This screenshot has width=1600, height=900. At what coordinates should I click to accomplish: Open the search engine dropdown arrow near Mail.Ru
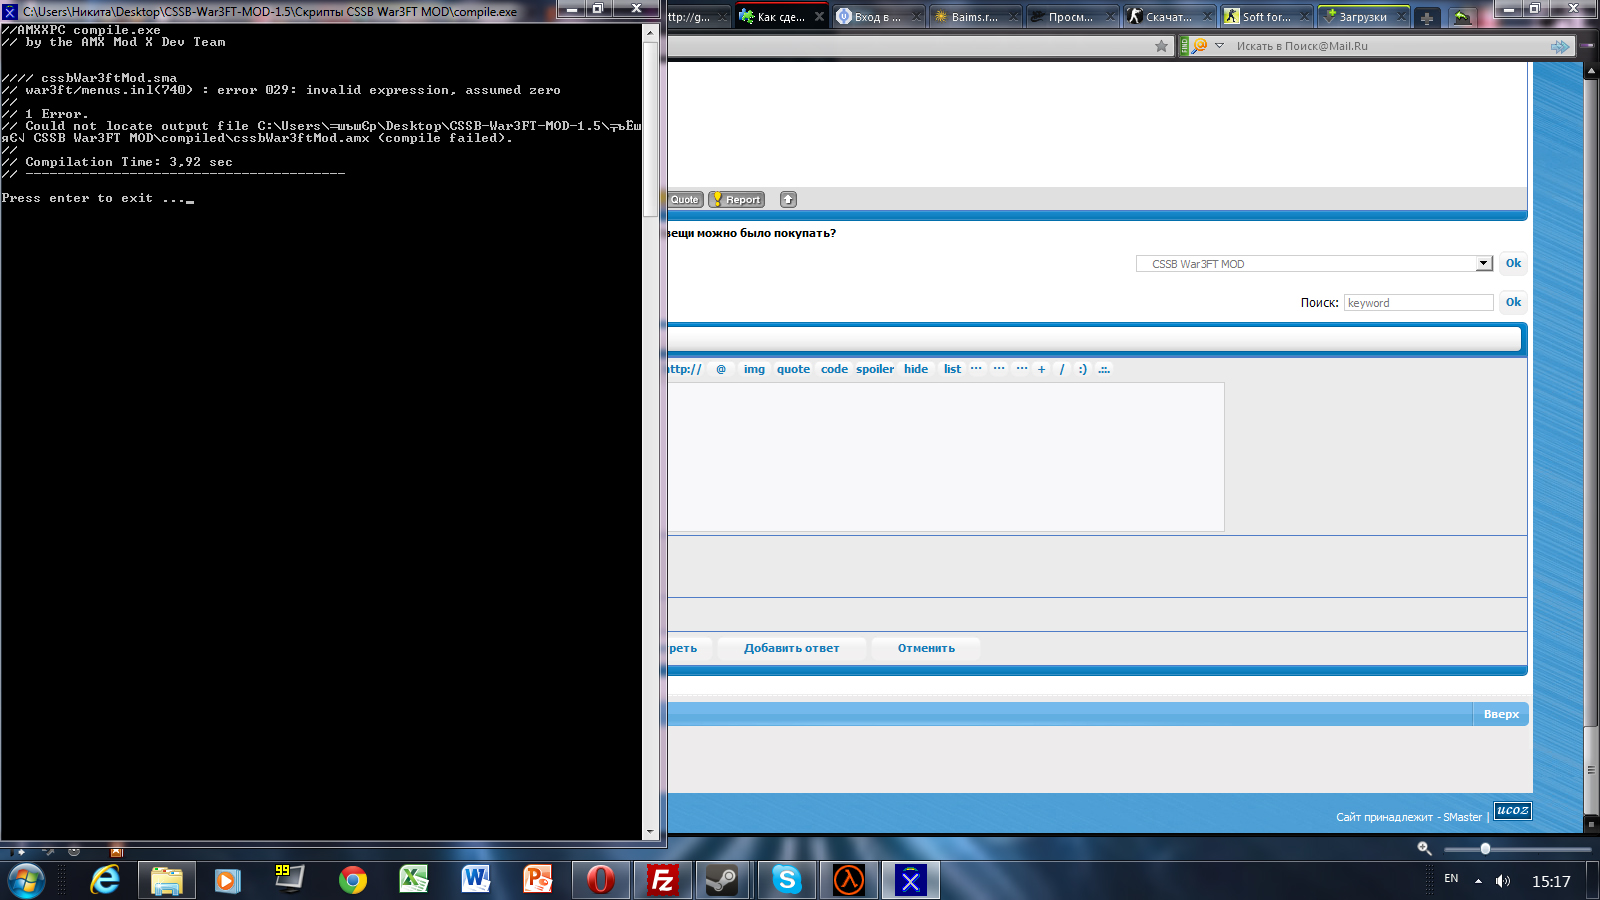click(1219, 46)
